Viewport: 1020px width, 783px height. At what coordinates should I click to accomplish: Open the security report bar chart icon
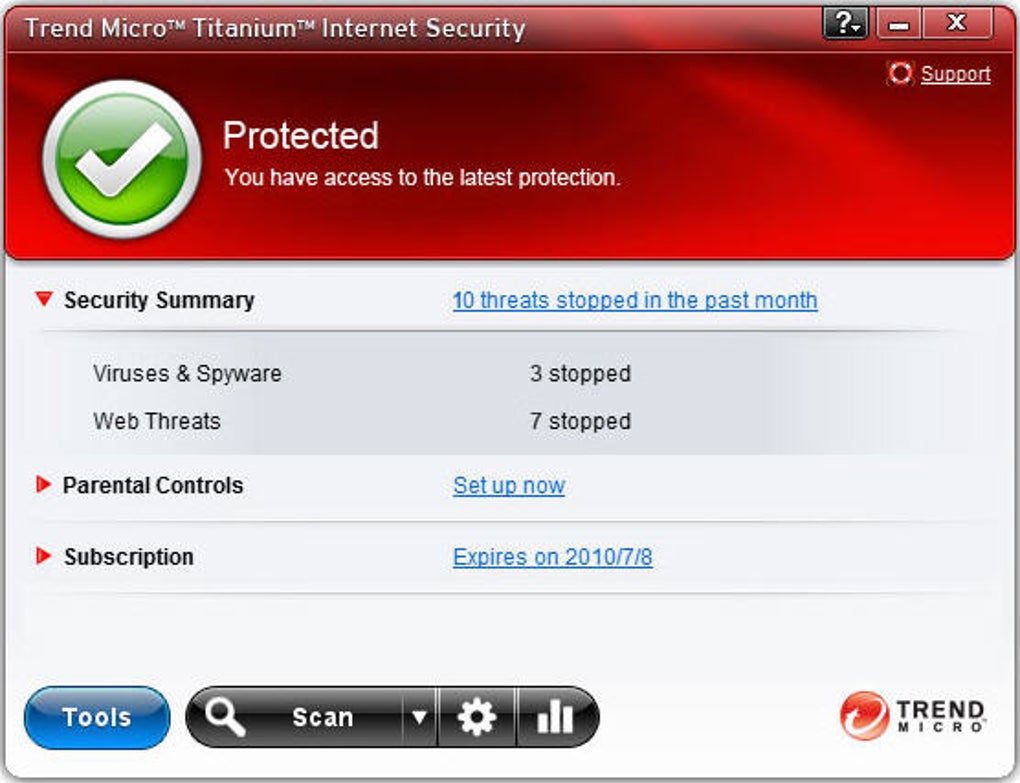(555, 716)
